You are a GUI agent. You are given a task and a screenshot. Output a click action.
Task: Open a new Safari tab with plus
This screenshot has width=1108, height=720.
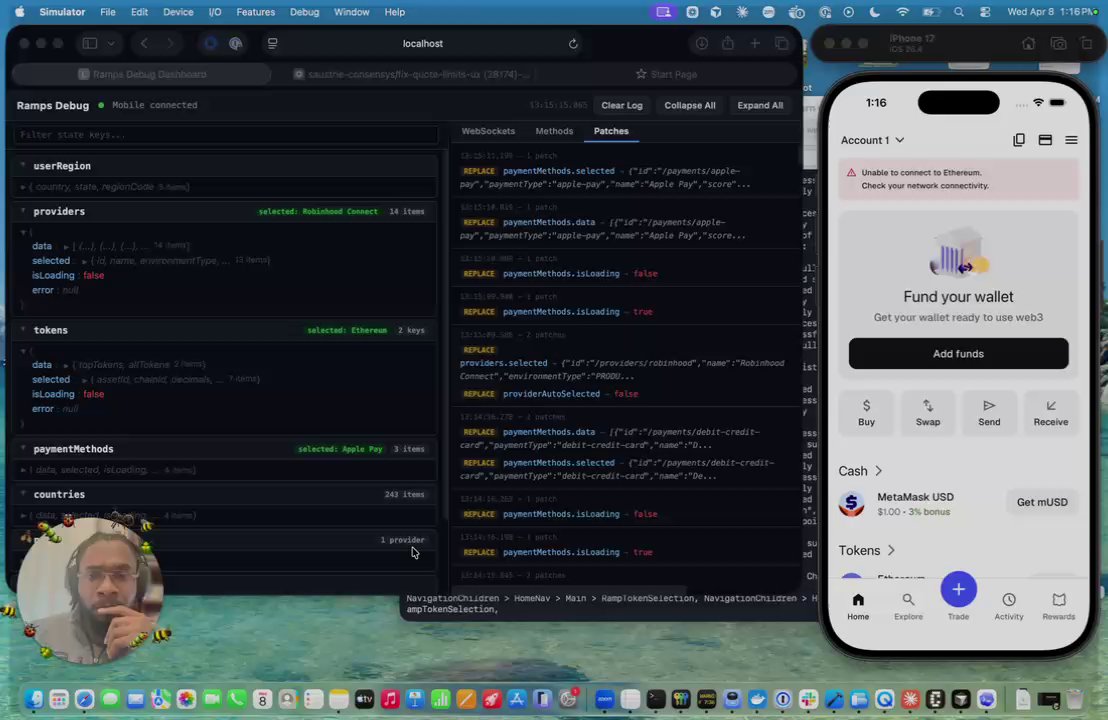tap(755, 44)
